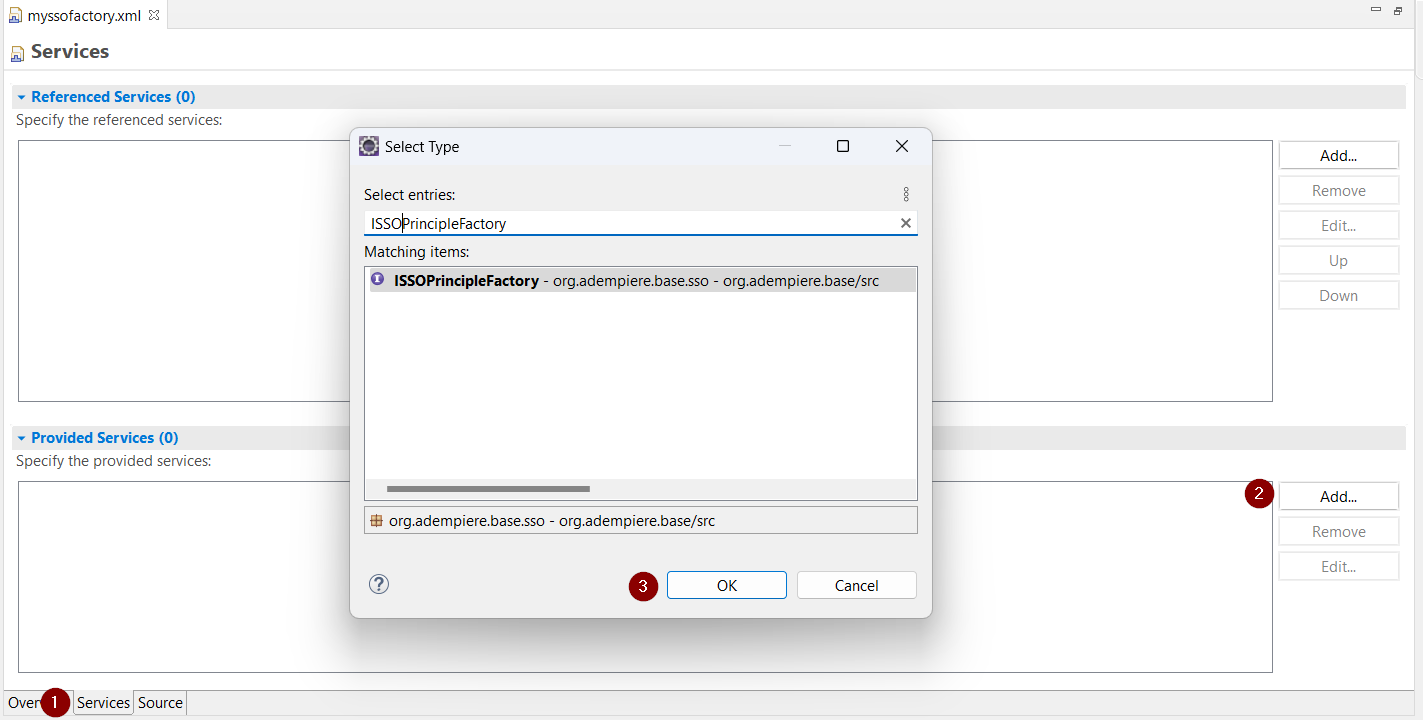Screen dimensions: 1423x720
Task: Collapse the Referenced Services section
Action: click(x=21, y=97)
